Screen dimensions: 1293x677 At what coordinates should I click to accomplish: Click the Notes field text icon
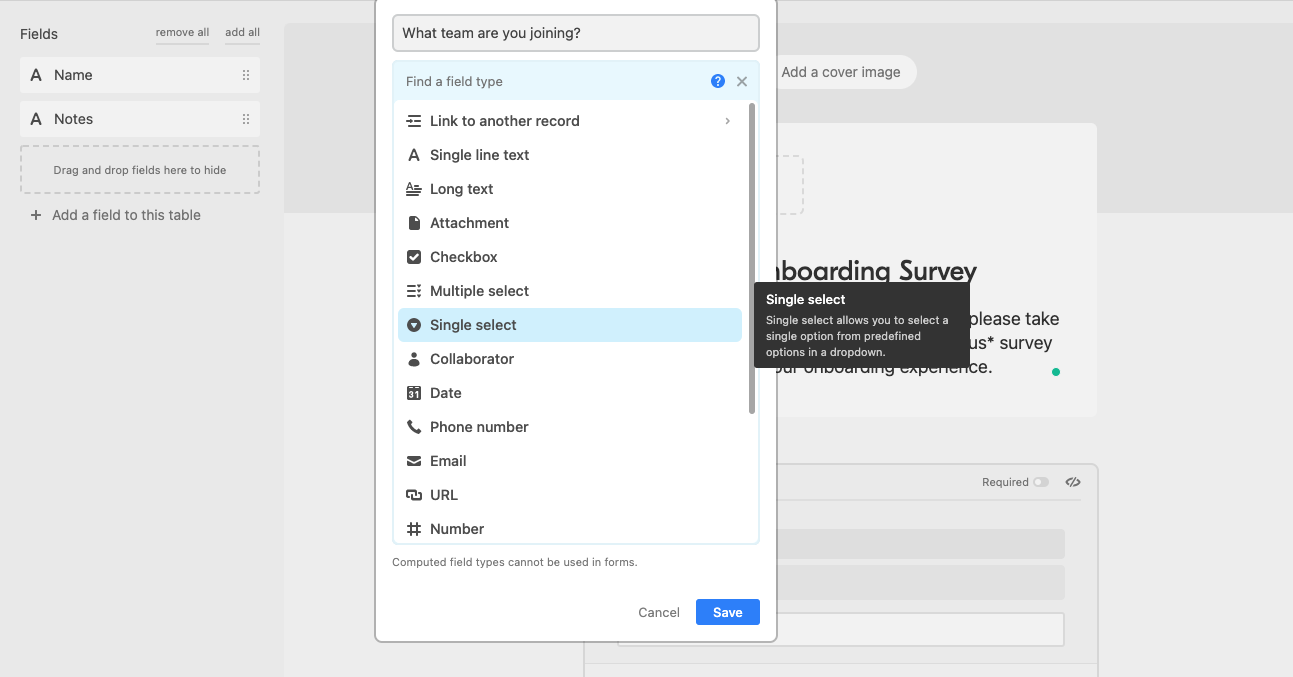click(x=36, y=119)
